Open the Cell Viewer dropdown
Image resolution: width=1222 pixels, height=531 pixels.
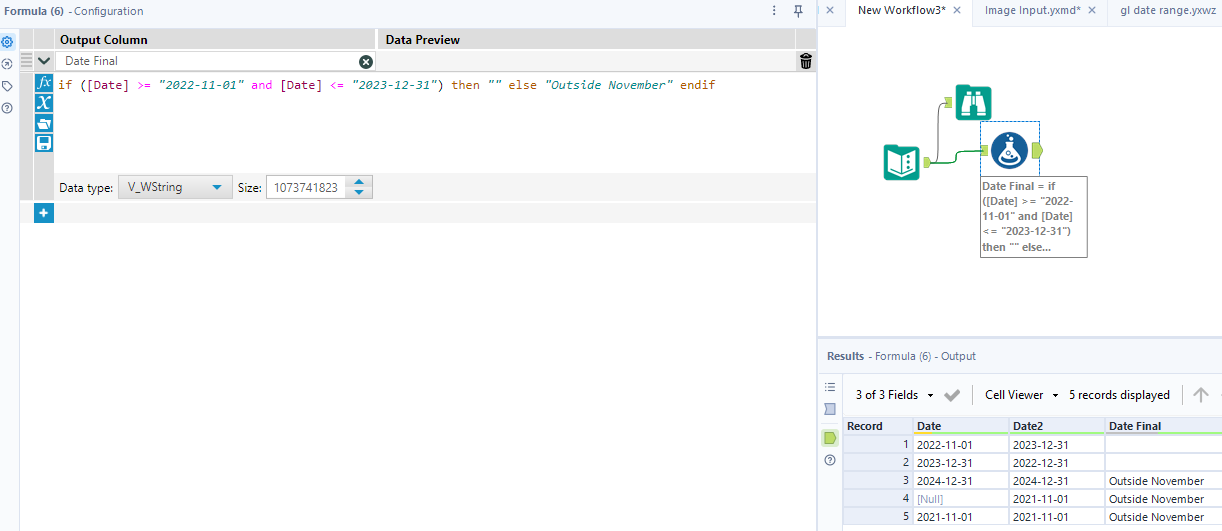coord(1021,395)
